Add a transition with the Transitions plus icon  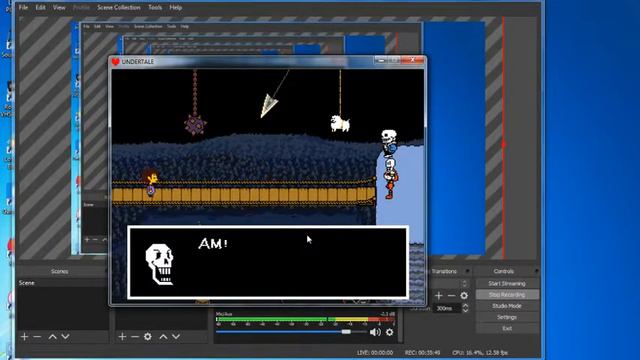click(x=439, y=296)
